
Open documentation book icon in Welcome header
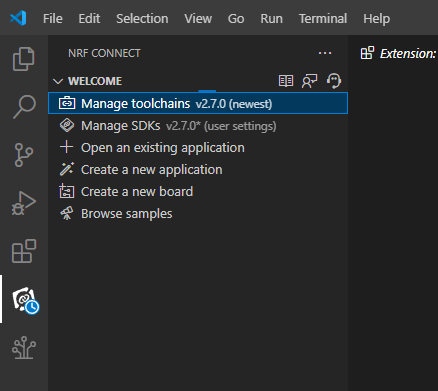tap(286, 81)
